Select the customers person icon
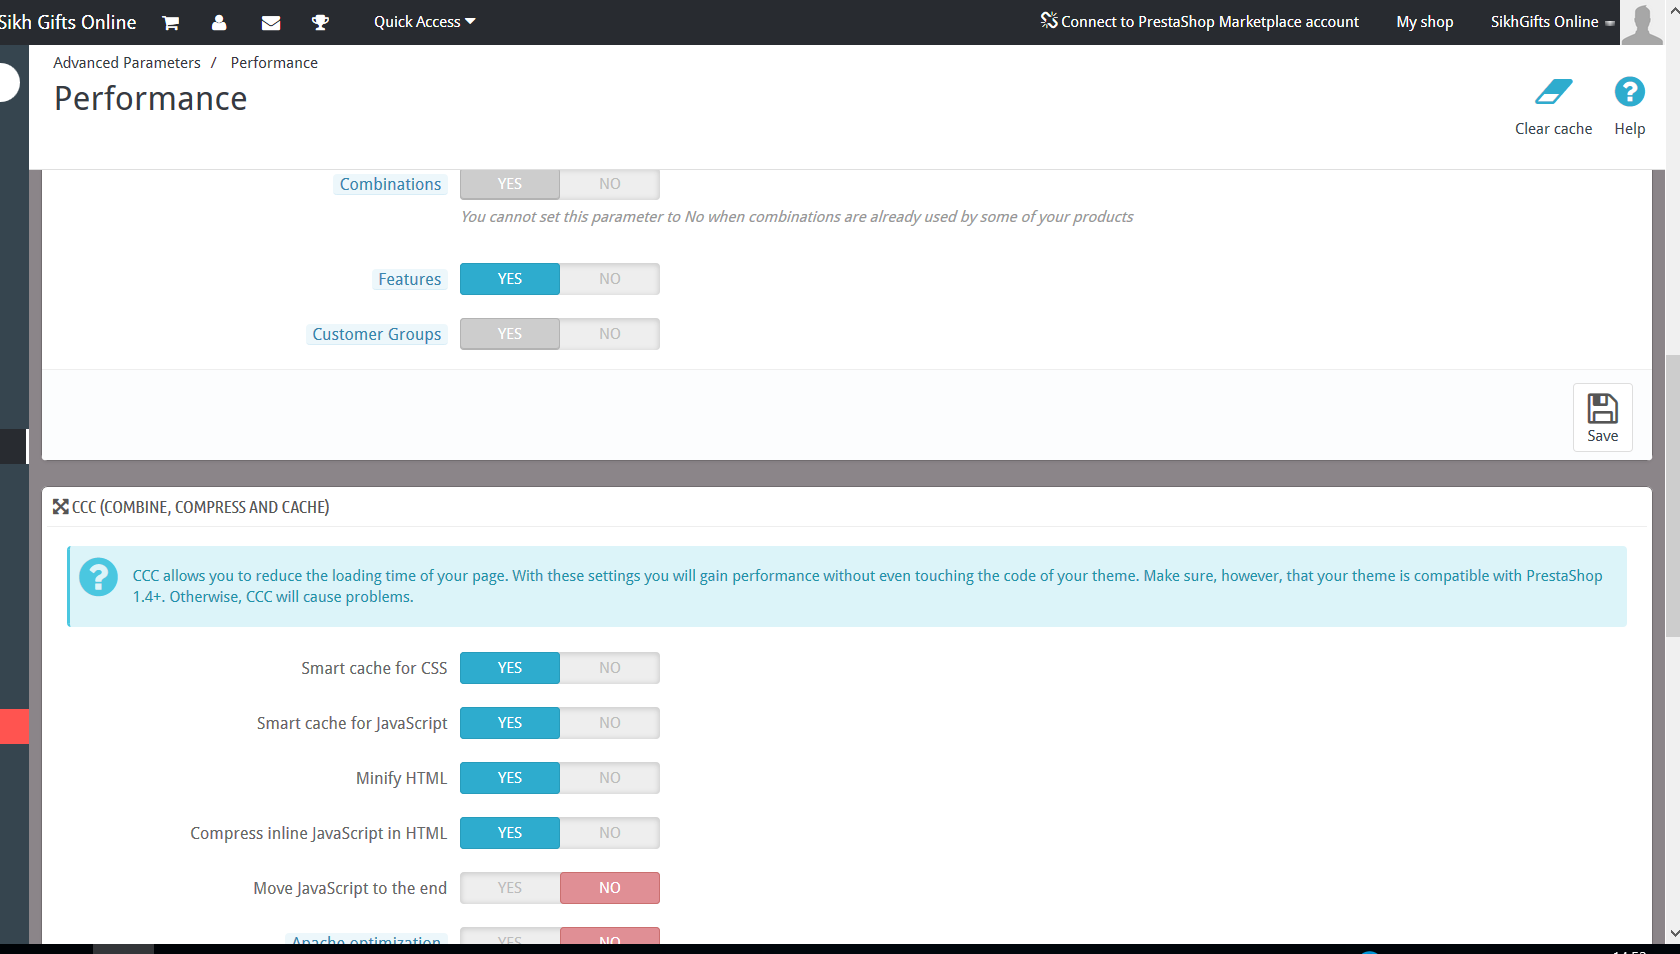The width and height of the screenshot is (1680, 954). pyautogui.click(x=220, y=22)
